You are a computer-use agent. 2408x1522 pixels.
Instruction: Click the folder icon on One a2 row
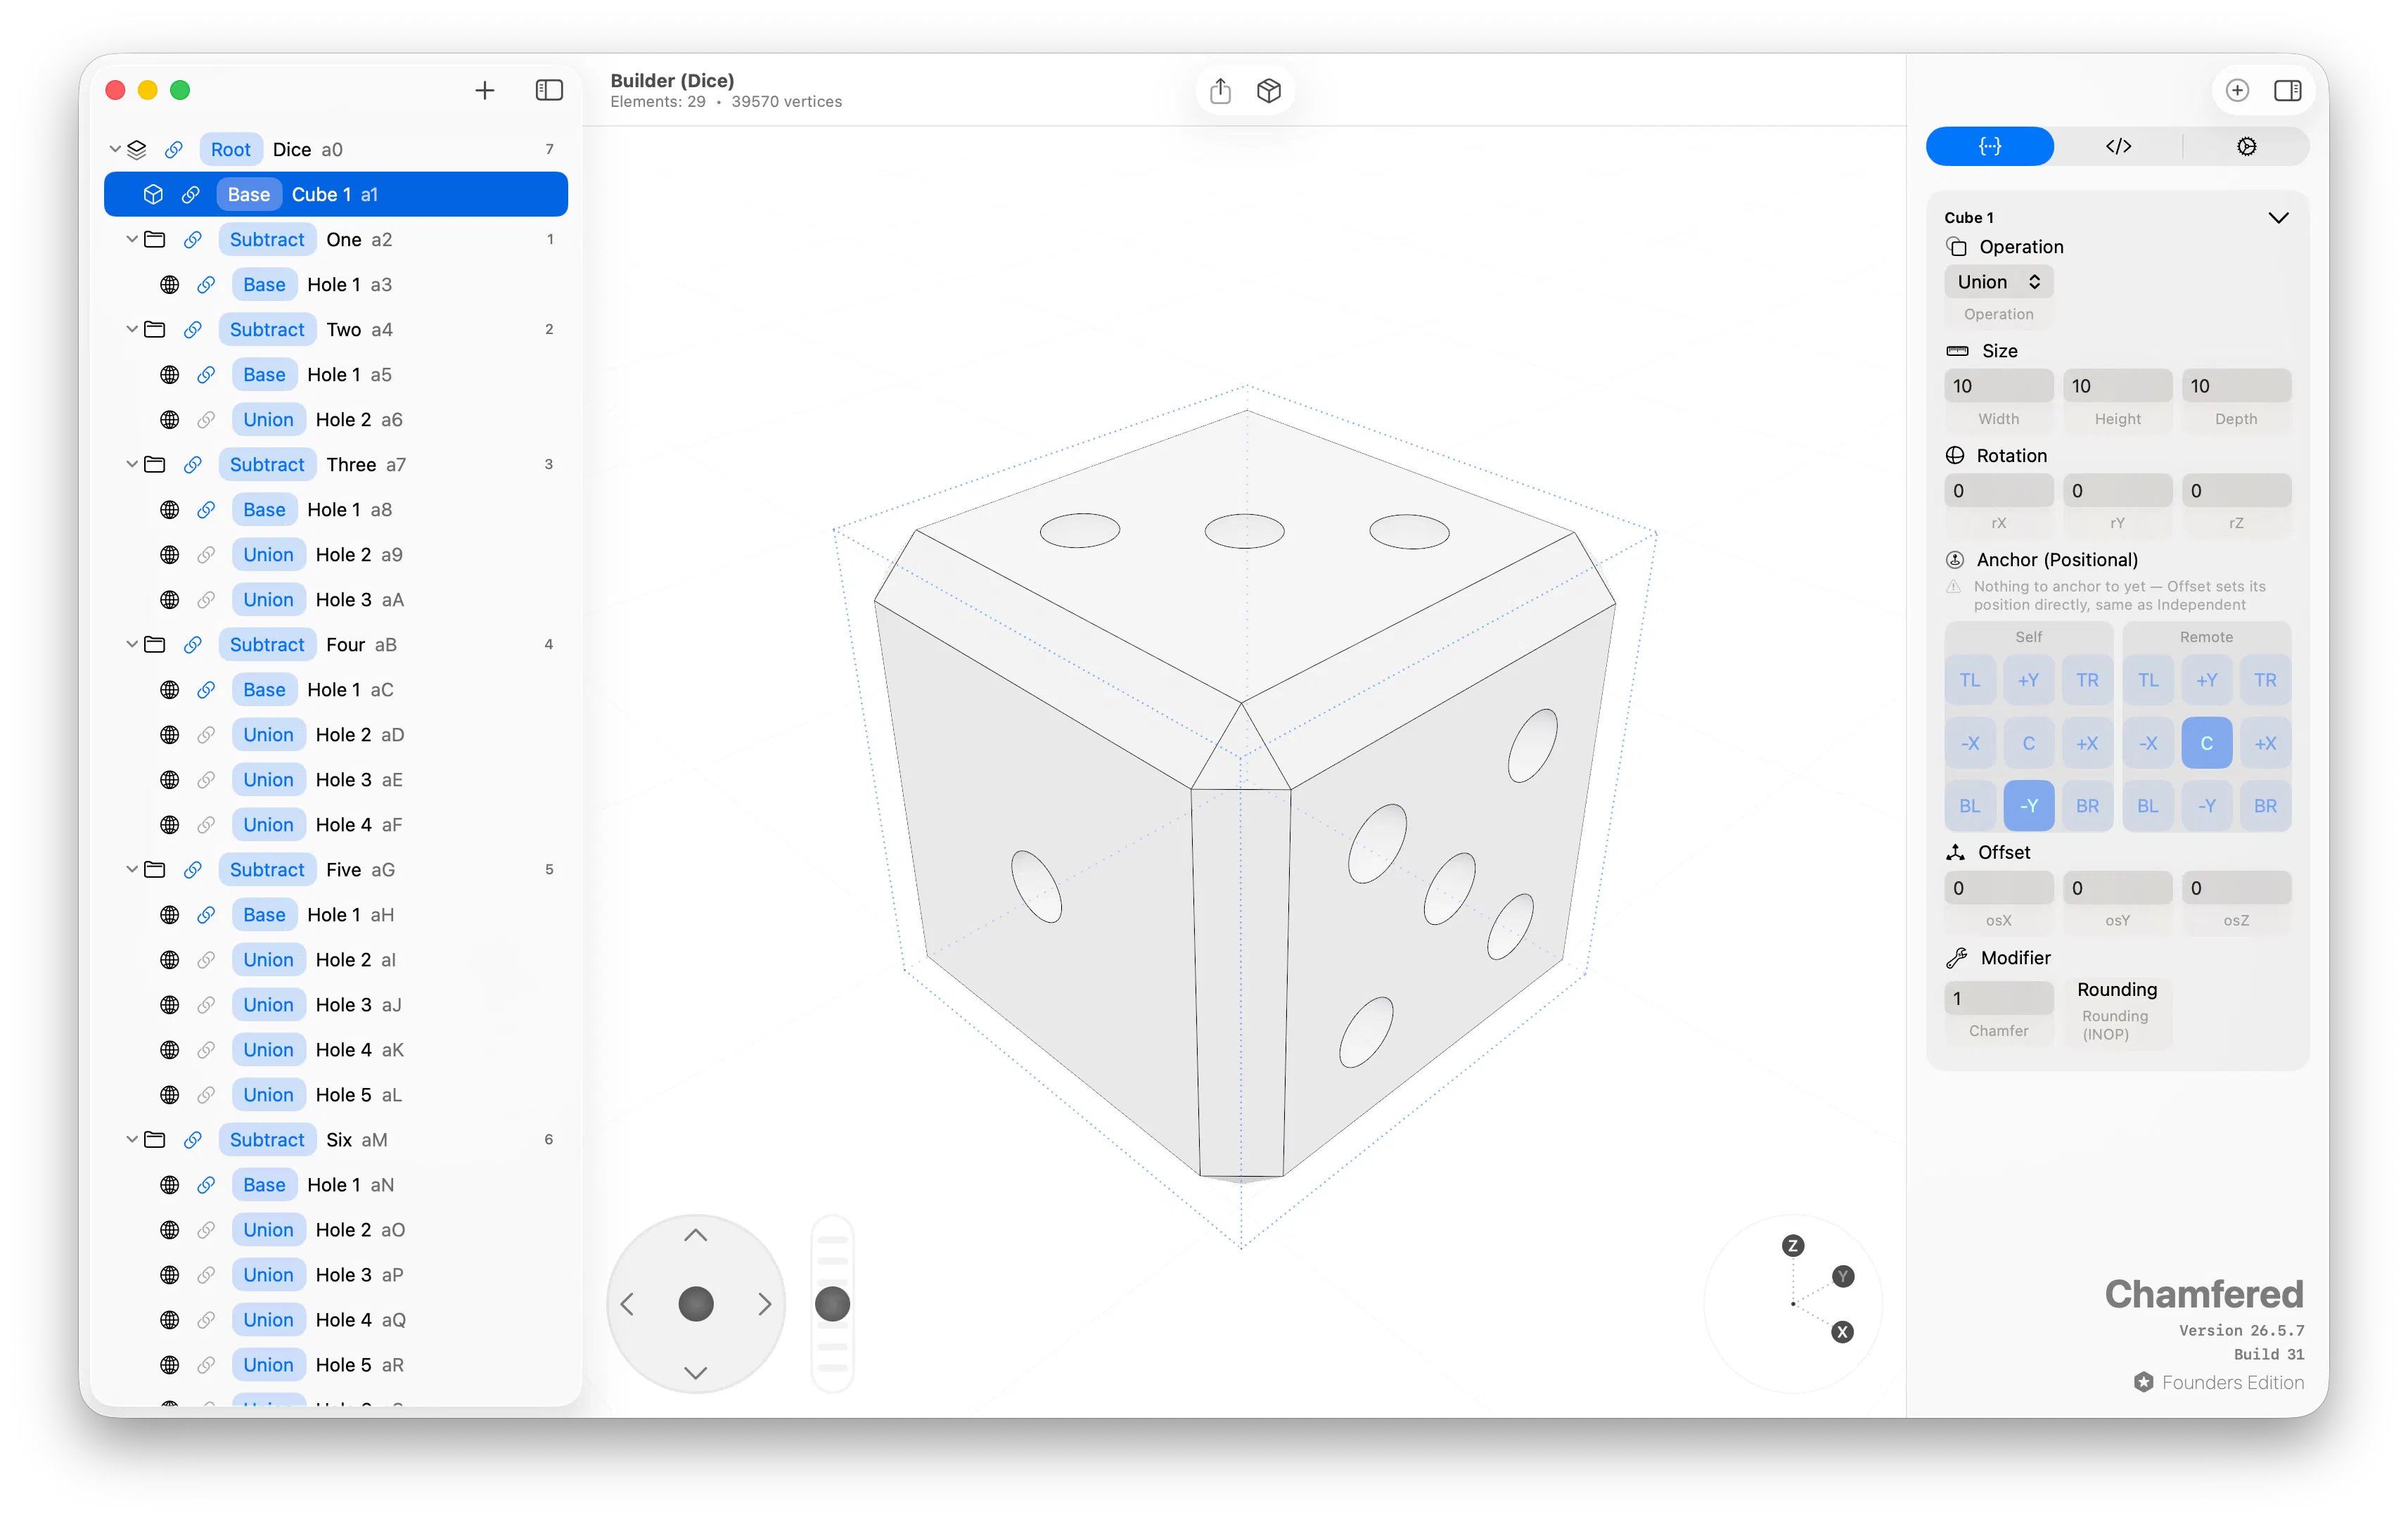[154, 239]
